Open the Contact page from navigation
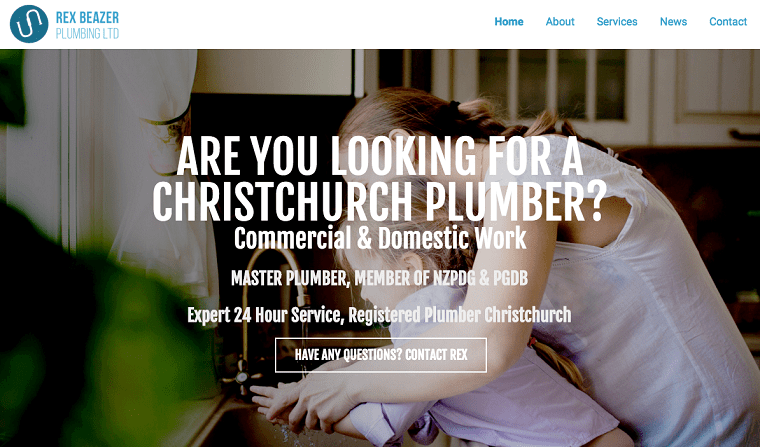760x447 pixels. coord(728,22)
